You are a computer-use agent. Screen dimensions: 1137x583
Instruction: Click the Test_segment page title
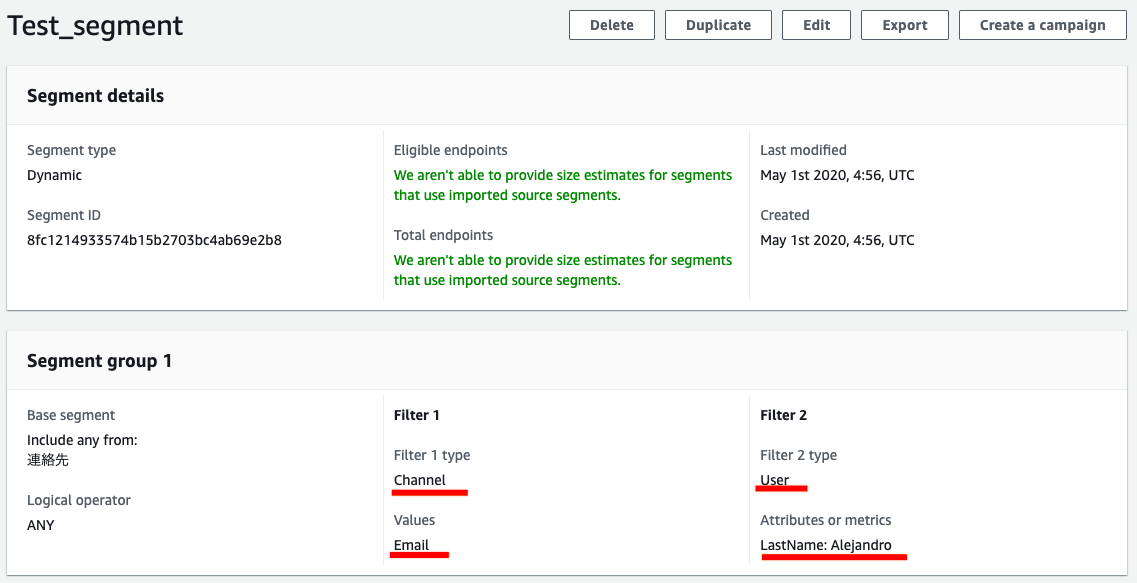pos(95,26)
